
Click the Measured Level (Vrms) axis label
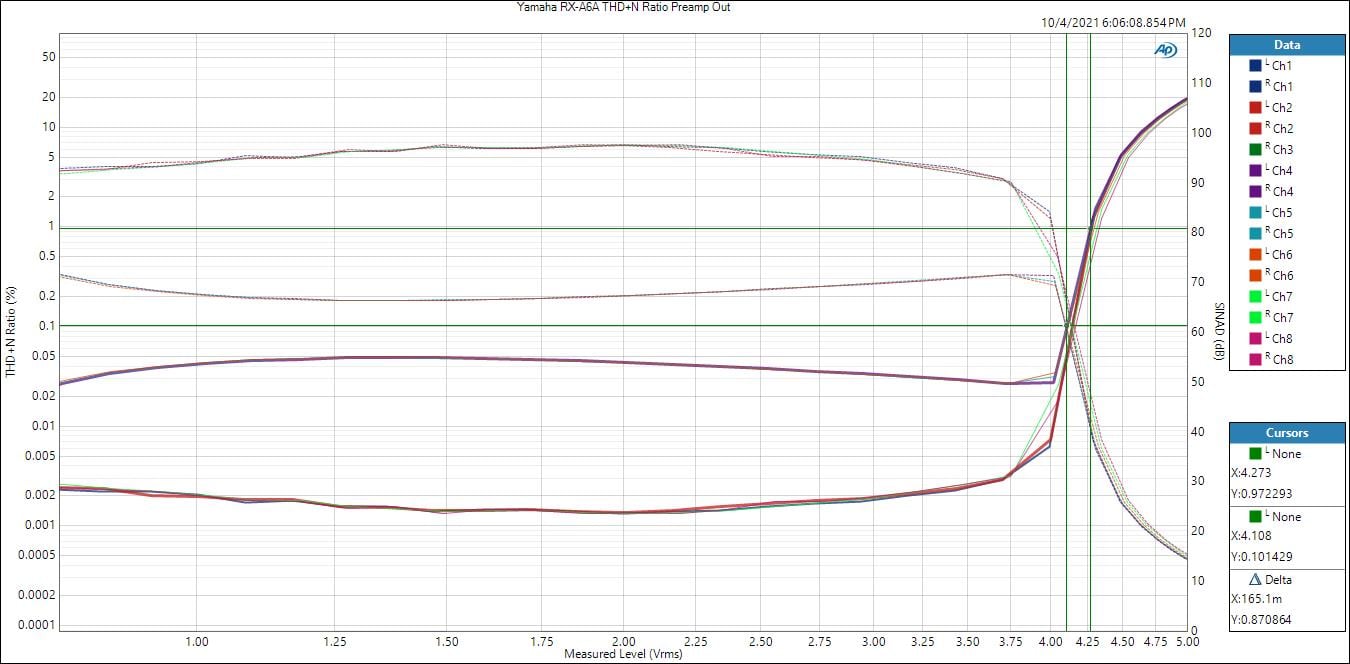tap(623, 654)
